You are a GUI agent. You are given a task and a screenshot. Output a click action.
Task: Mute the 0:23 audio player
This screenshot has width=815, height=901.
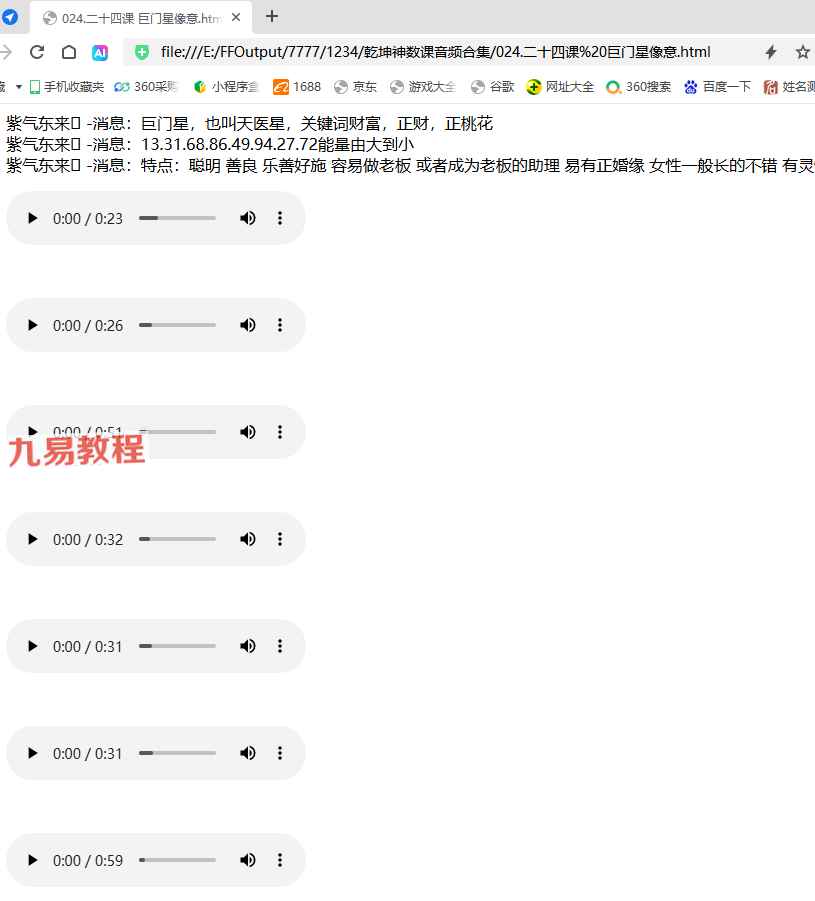pyautogui.click(x=247, y=218)
